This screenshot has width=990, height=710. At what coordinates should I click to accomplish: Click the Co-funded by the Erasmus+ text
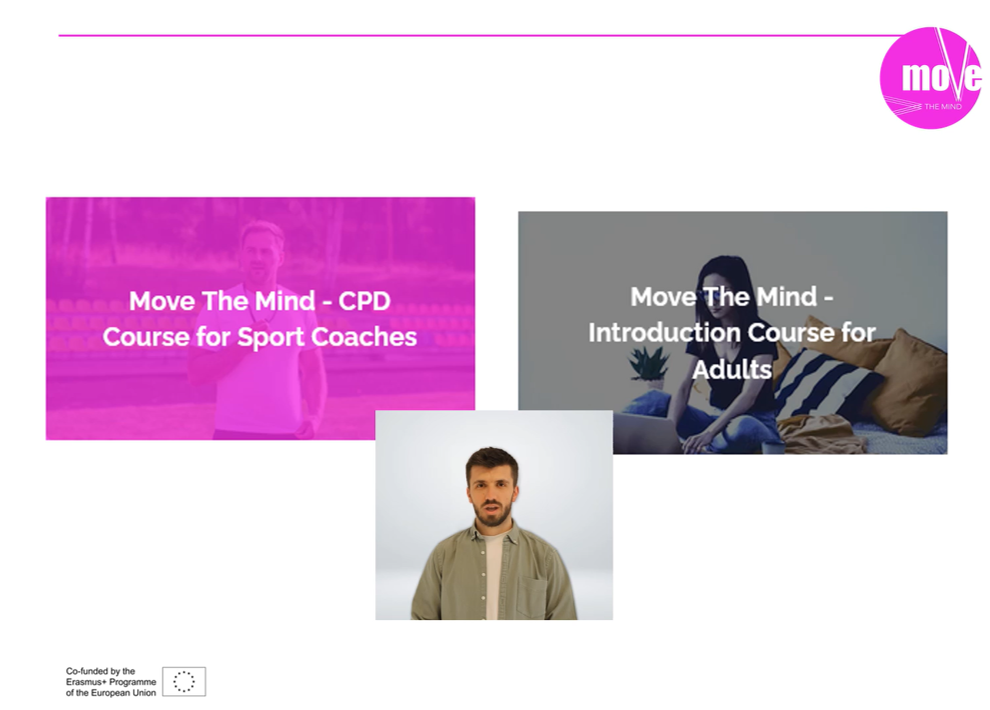coord(111,681)
